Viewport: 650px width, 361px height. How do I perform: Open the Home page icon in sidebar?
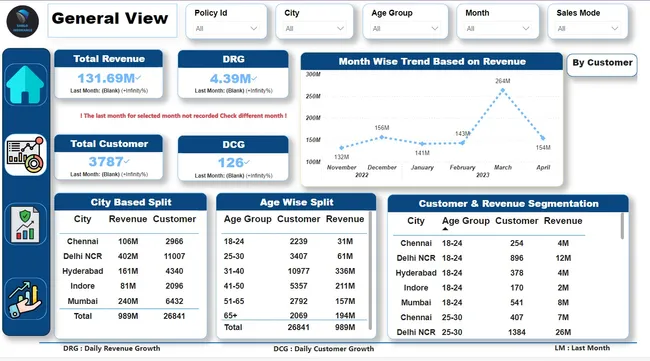click(x=25, y=85)
